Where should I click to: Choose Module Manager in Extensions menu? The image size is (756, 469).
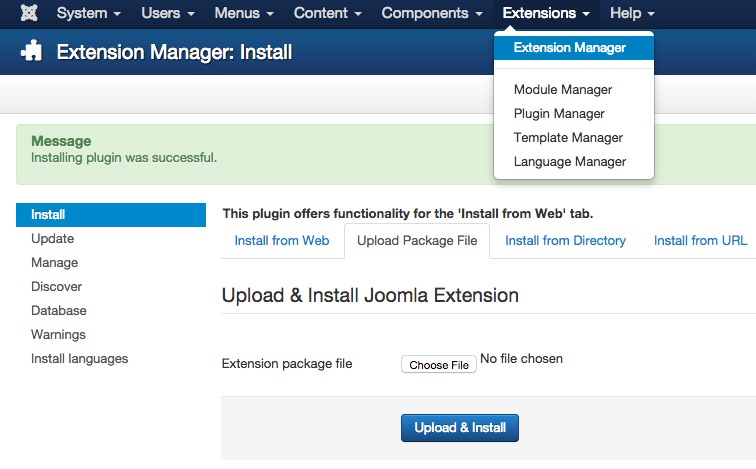pyautogui.click(x=562, y=90)
